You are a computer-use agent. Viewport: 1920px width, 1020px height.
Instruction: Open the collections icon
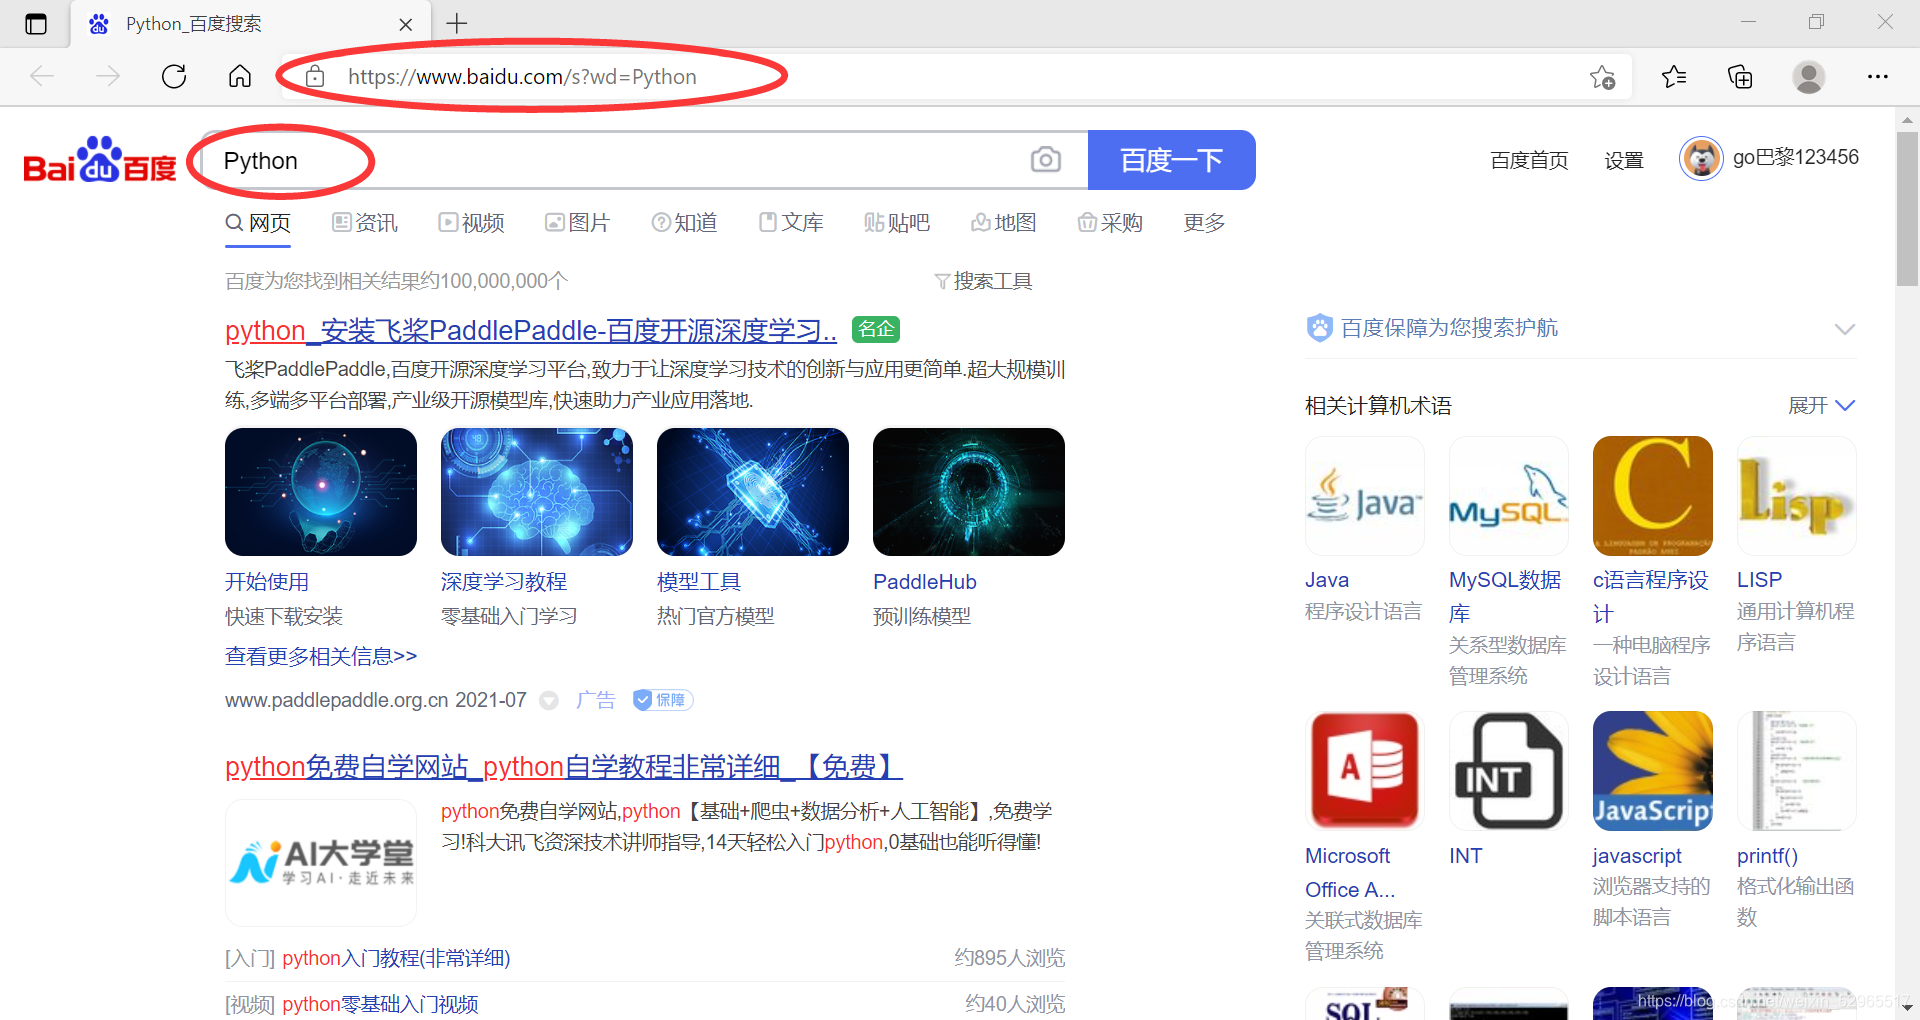pyautogui.click(x=1740, y=76)
